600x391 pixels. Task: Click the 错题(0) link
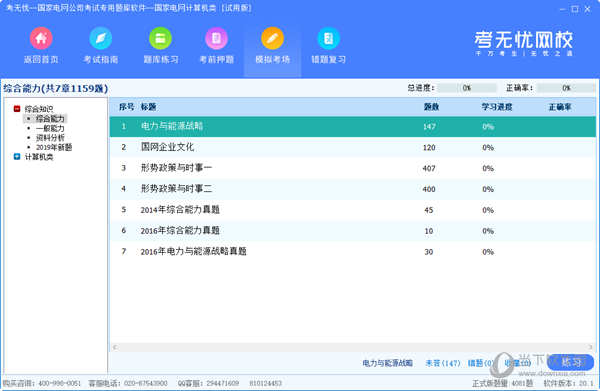pos(480,363)
